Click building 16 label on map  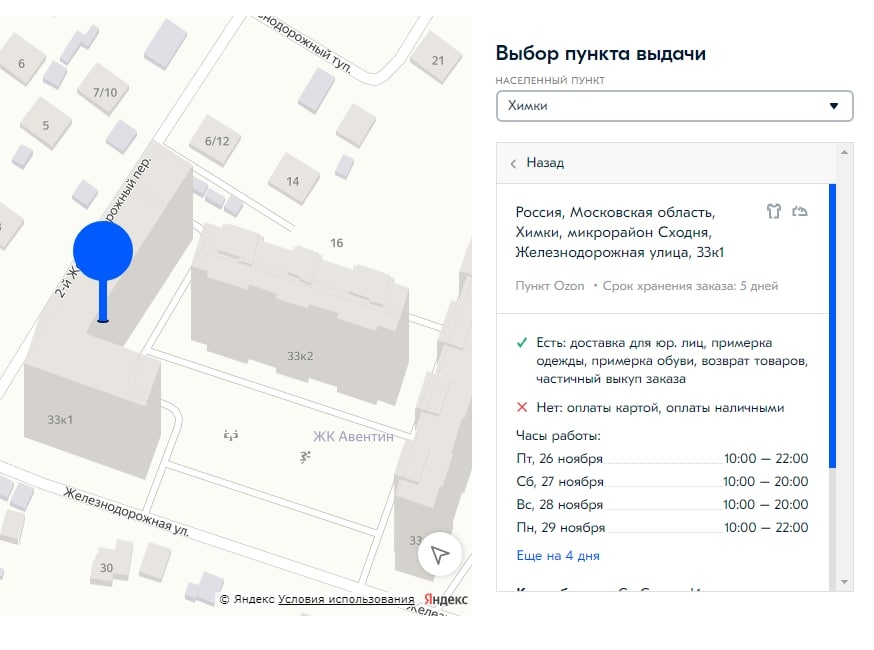[337, 243]
